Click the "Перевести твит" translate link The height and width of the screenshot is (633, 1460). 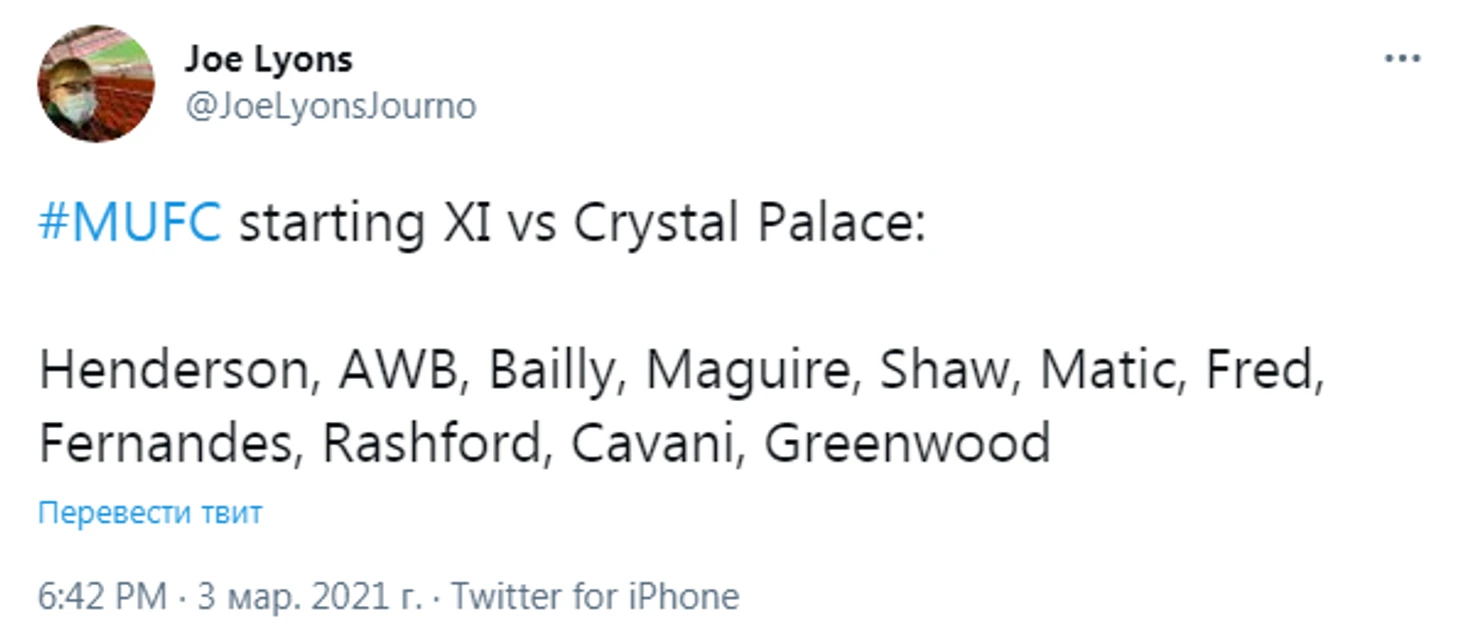pos(150,514)
